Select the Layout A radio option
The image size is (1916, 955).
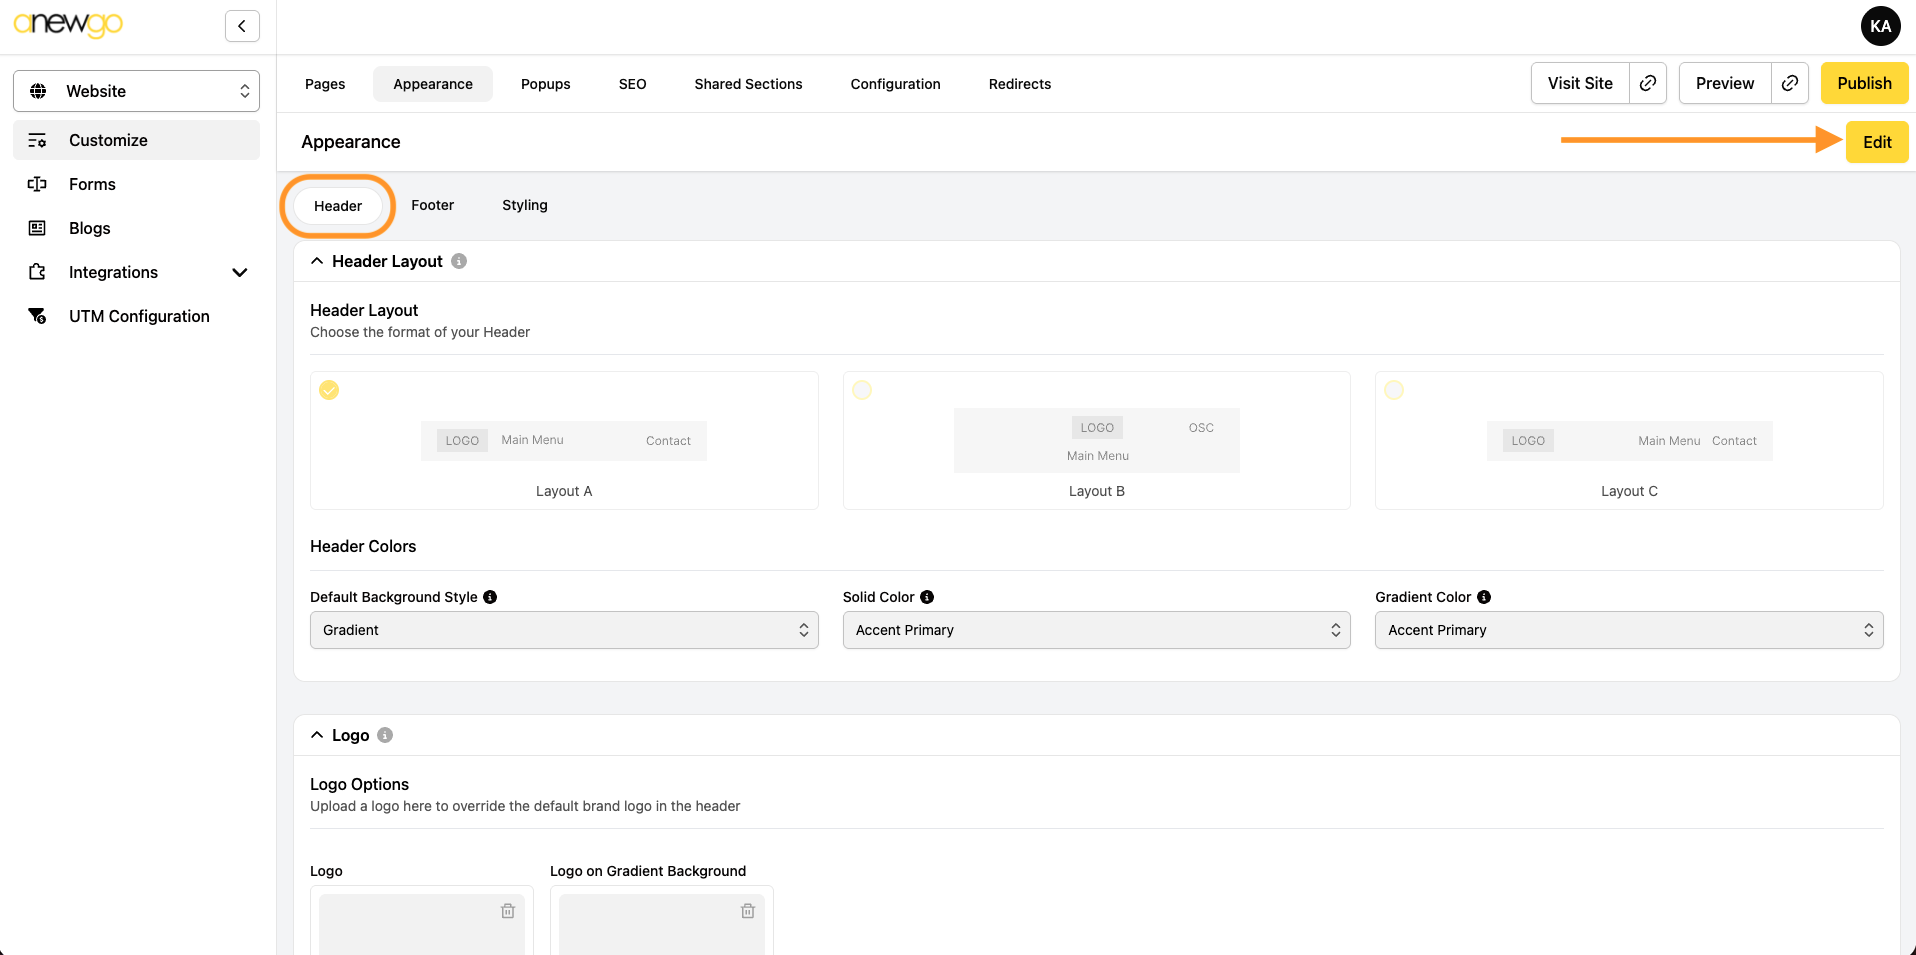click(x=329, y=390)
